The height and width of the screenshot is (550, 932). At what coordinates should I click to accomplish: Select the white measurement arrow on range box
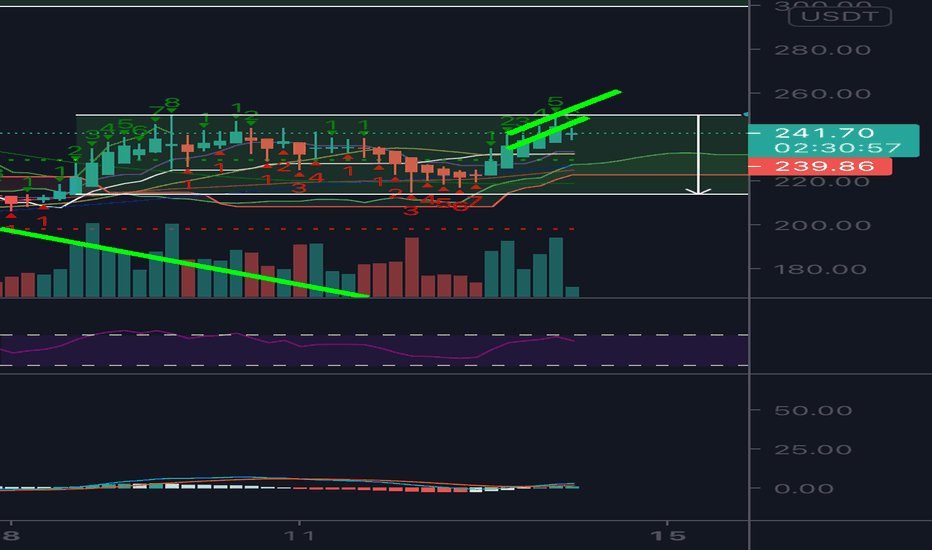(698, 155)
